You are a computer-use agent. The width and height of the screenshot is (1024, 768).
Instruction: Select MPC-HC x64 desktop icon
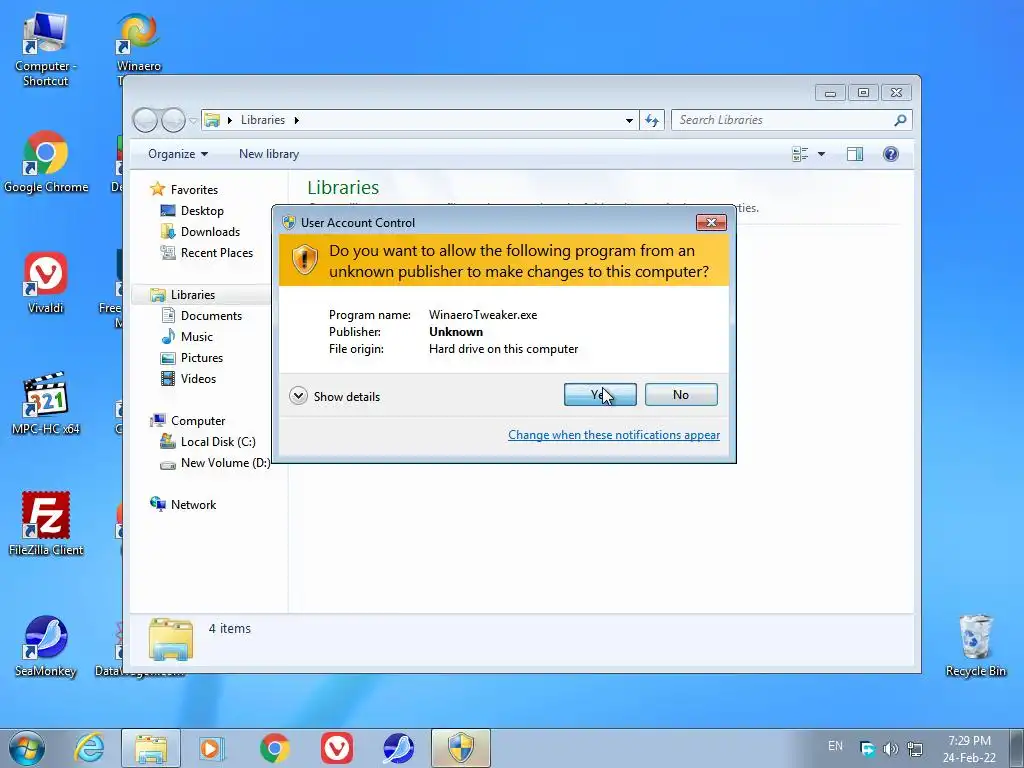[x=46, y=404]
